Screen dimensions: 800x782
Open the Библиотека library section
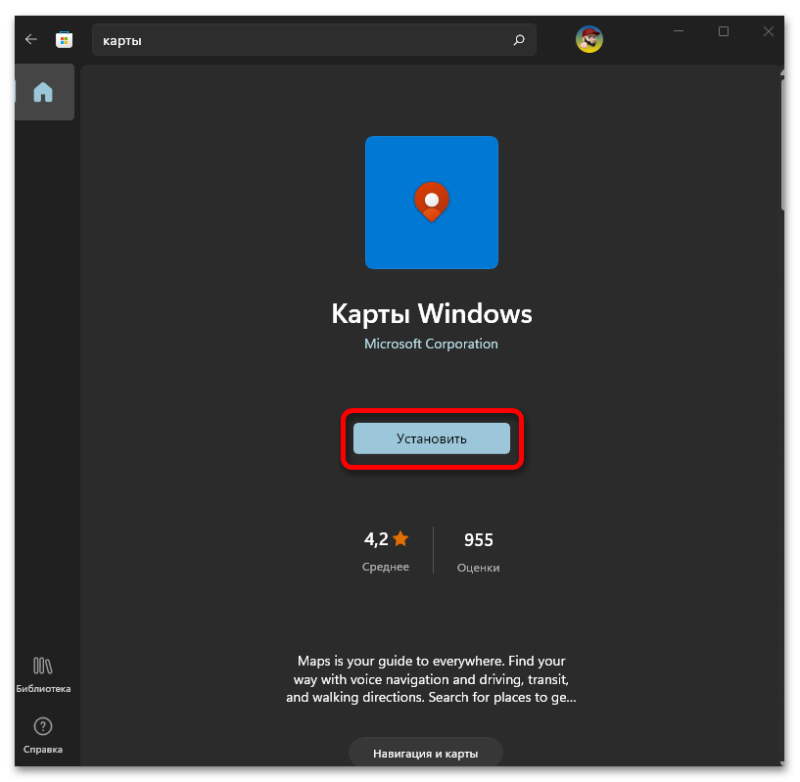coord(43,675)
